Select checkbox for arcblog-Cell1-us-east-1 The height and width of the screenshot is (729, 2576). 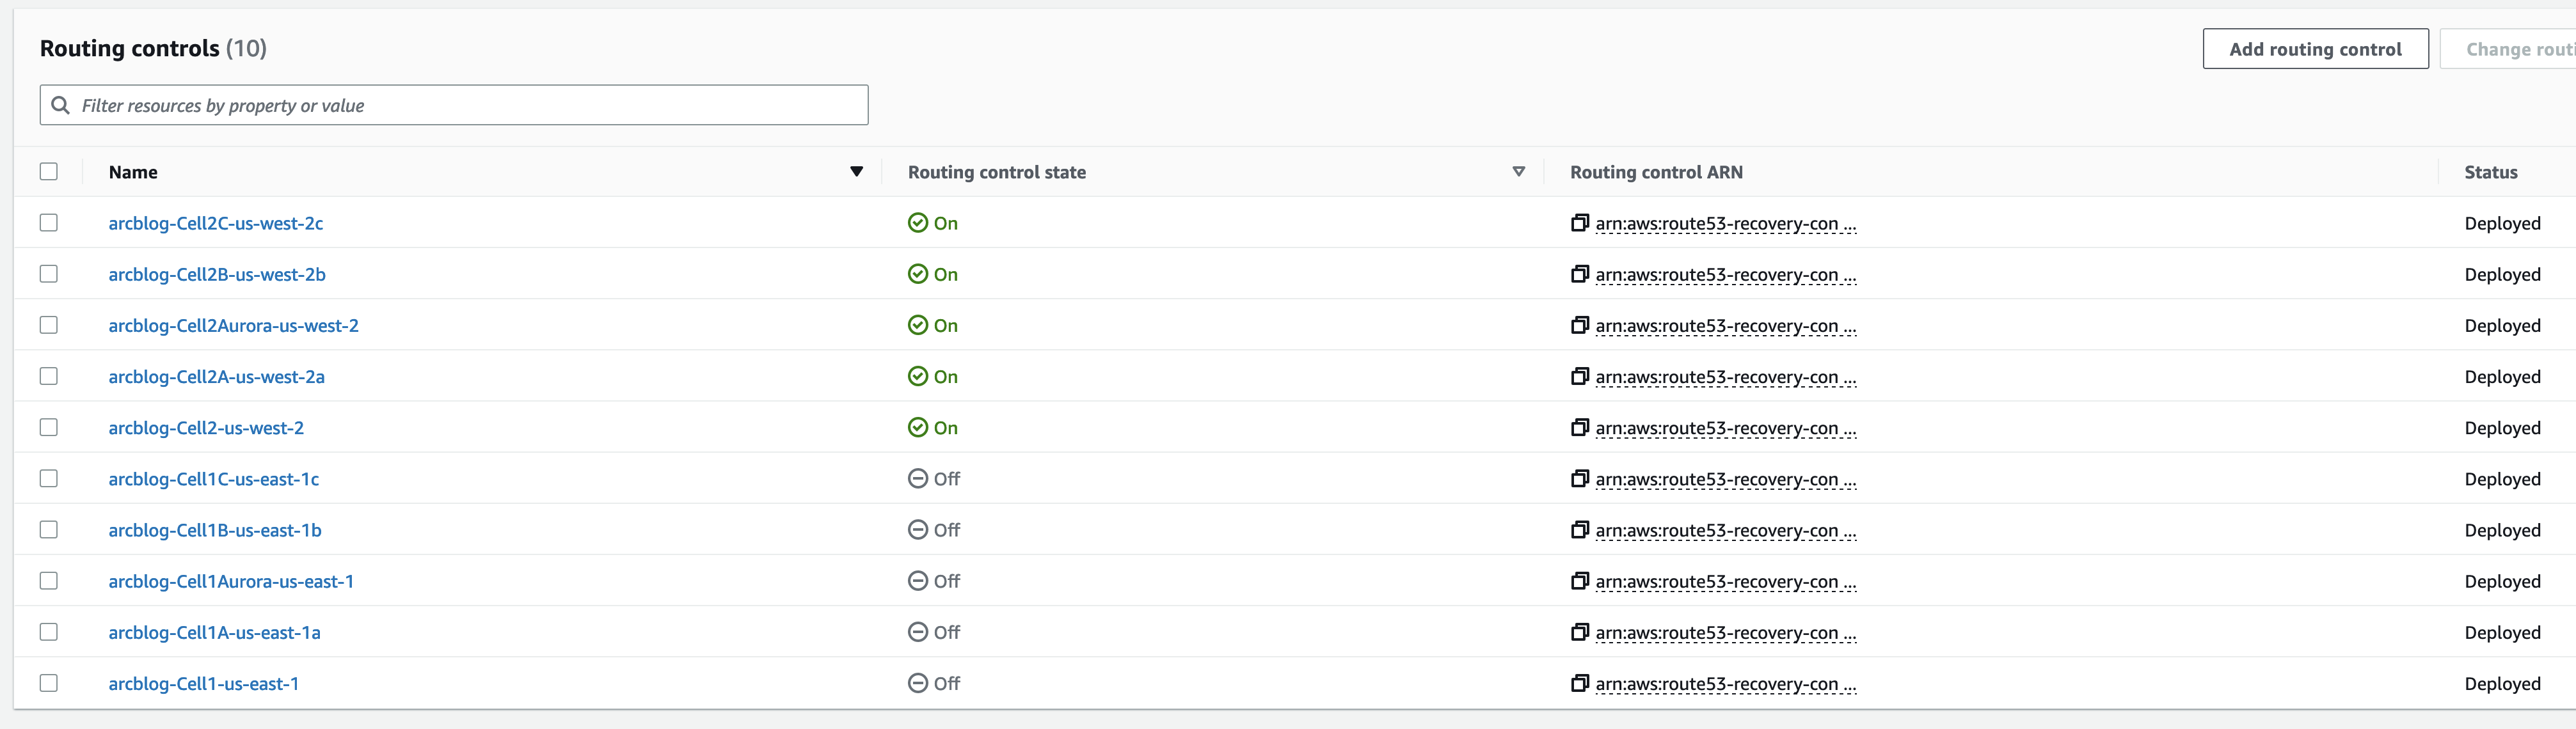click(x=49, y=683)
